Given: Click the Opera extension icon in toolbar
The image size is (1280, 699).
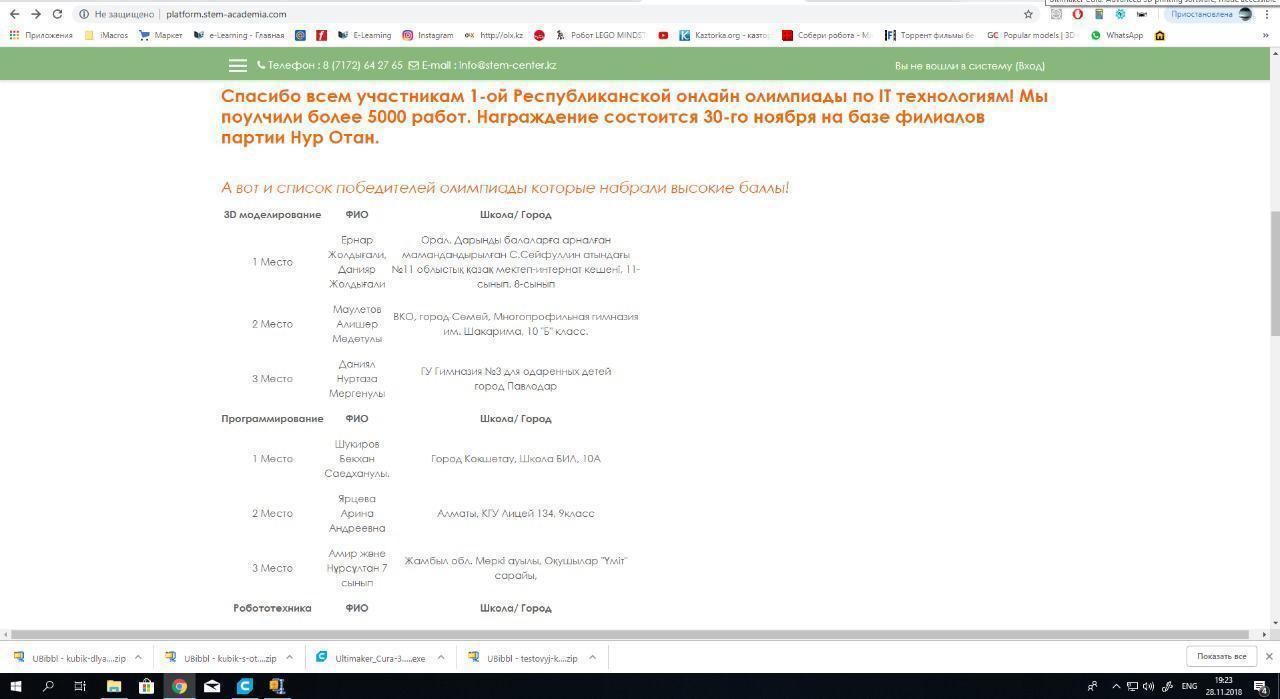Looking at the screenshot, I should pyautogui.click(x=1077, y=14).
